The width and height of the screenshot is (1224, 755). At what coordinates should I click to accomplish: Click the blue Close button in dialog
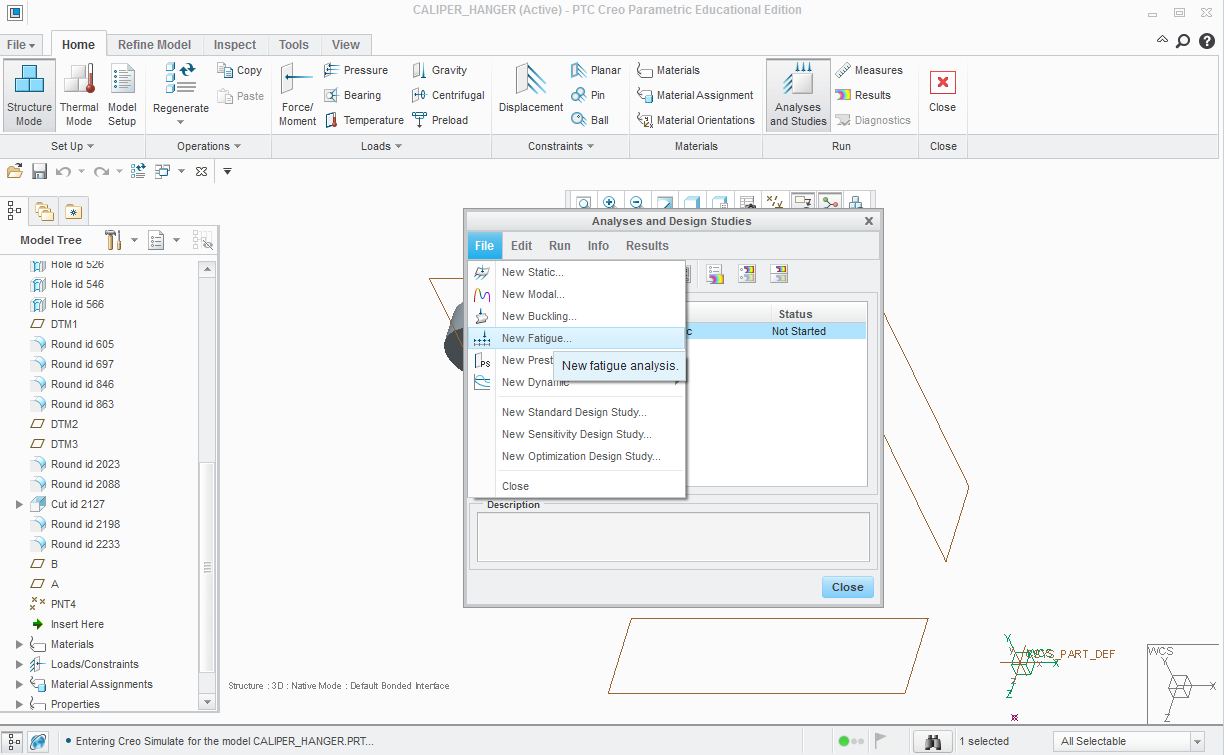(x=848, y=587)
